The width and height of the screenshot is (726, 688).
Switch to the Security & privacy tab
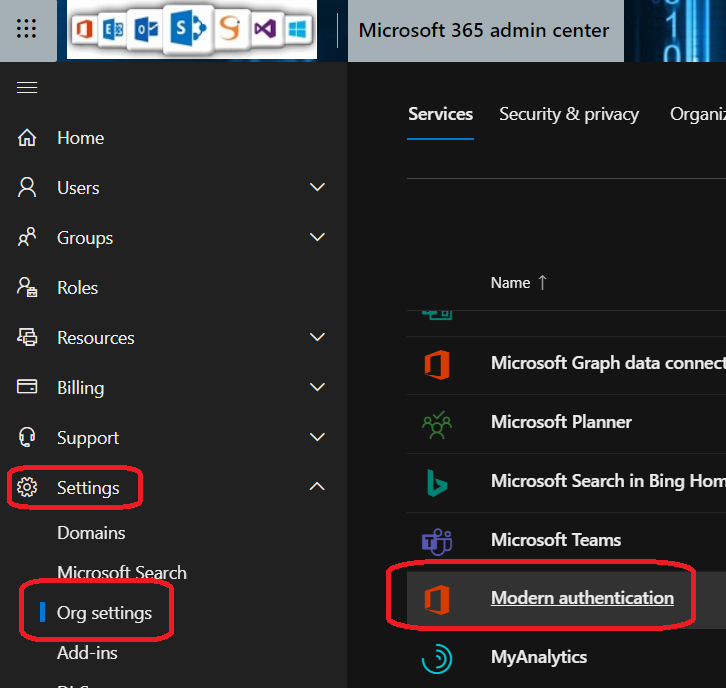[x=569, y=114]
